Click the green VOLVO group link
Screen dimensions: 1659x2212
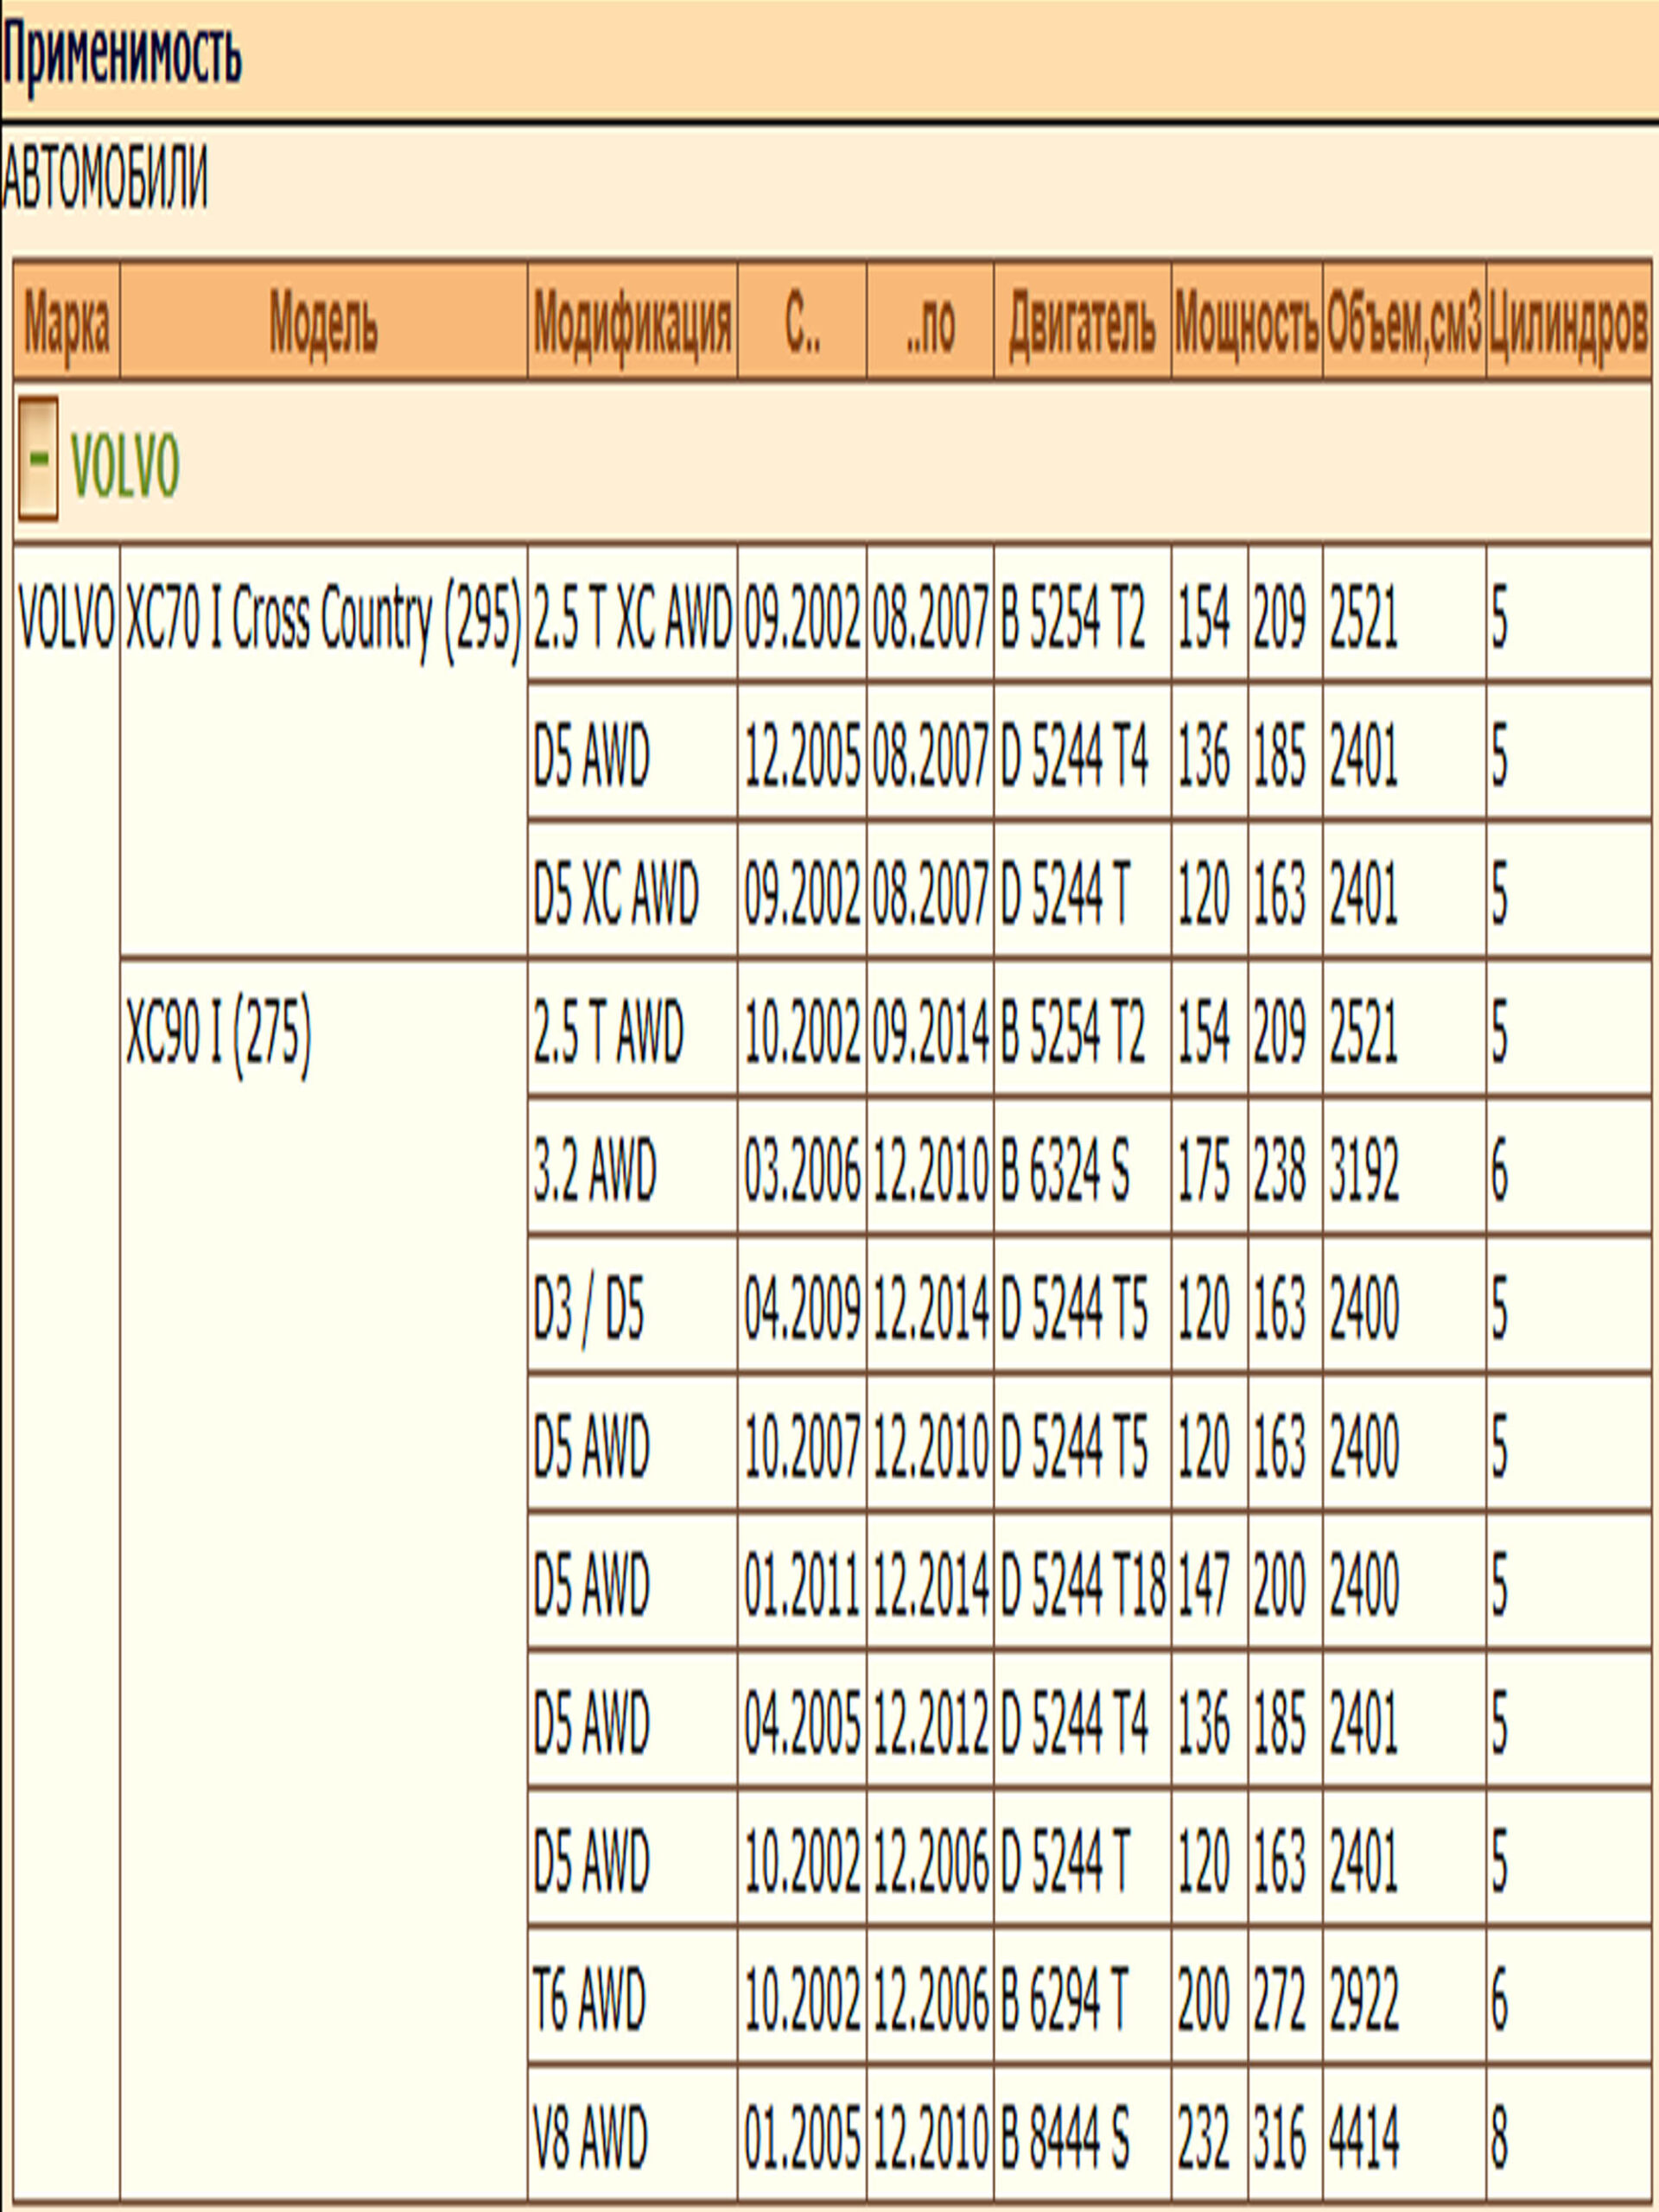[x=125, y=466]
